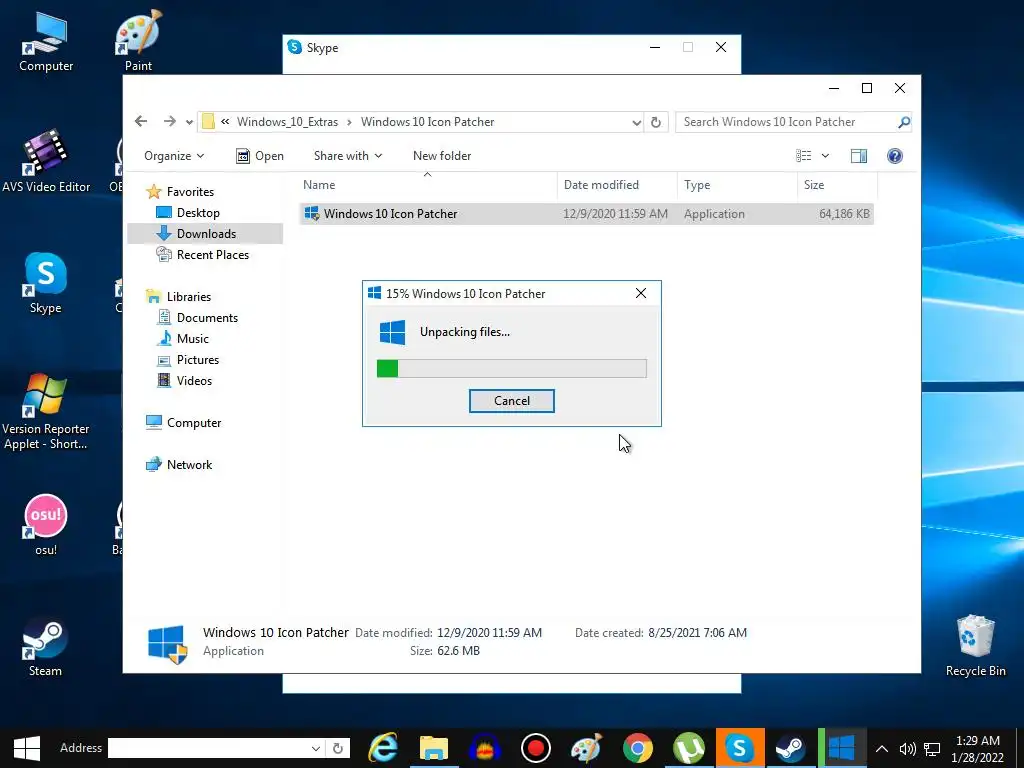Cancel the unpacking dialog
Image resolution: width=1024 pixels, height=768 pixels.
511,401
